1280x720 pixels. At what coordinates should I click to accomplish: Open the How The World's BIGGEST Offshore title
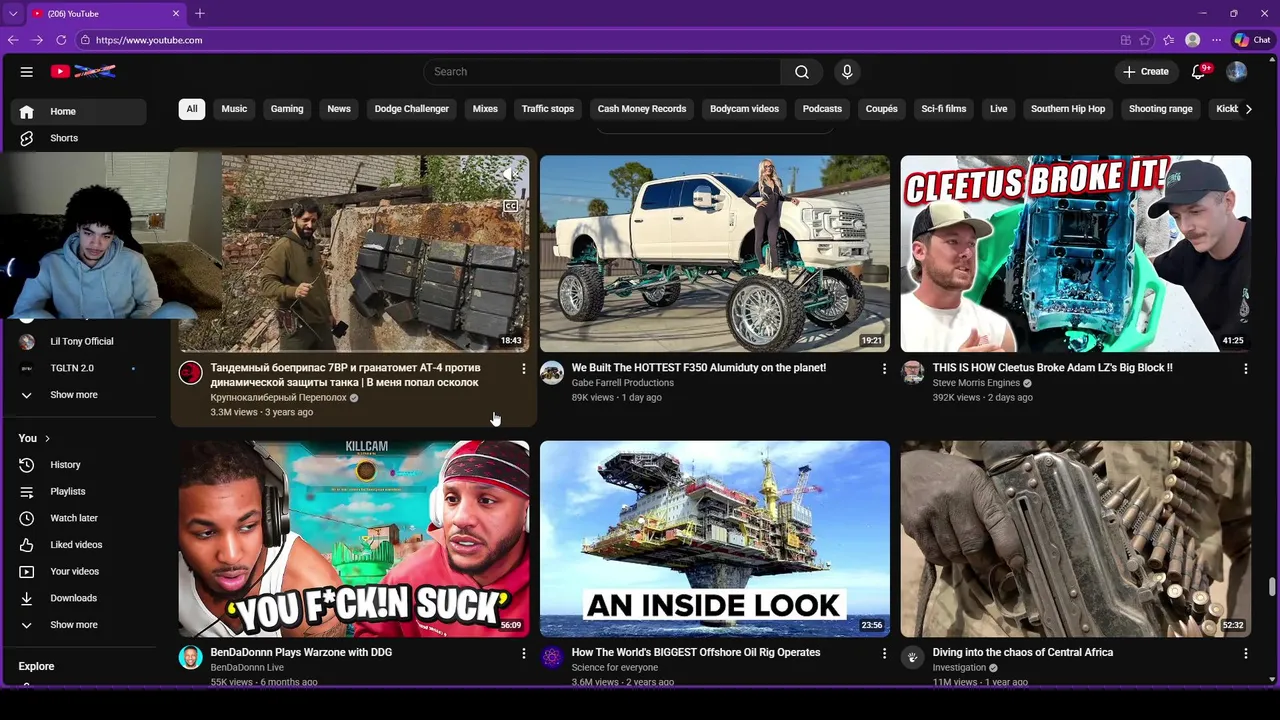click(696, 653)
